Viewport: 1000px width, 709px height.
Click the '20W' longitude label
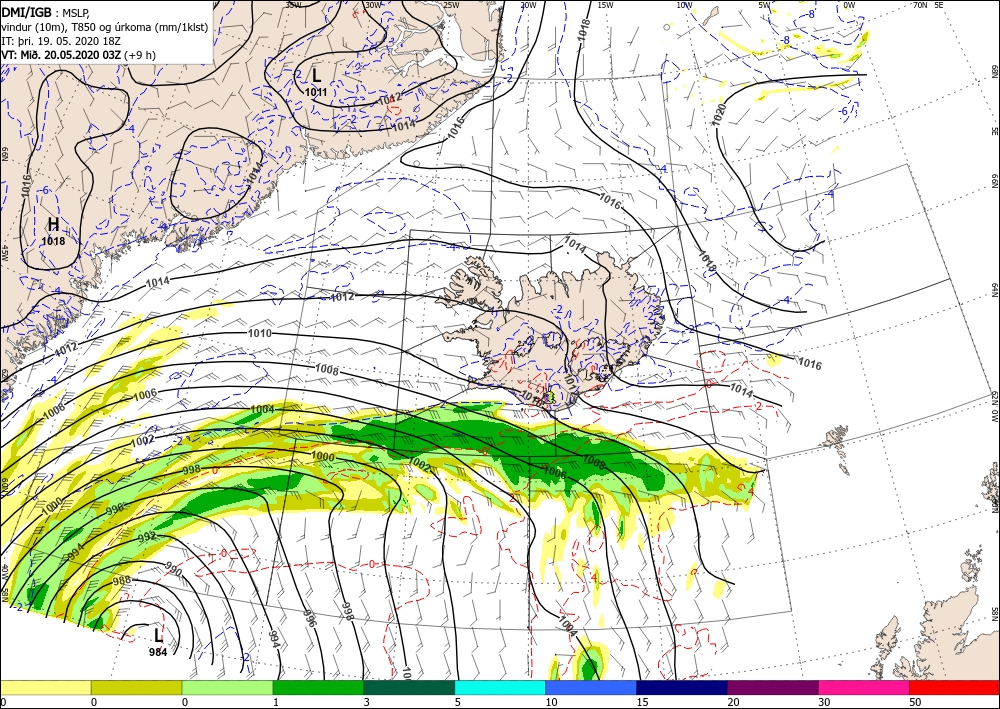pos(527,5)
